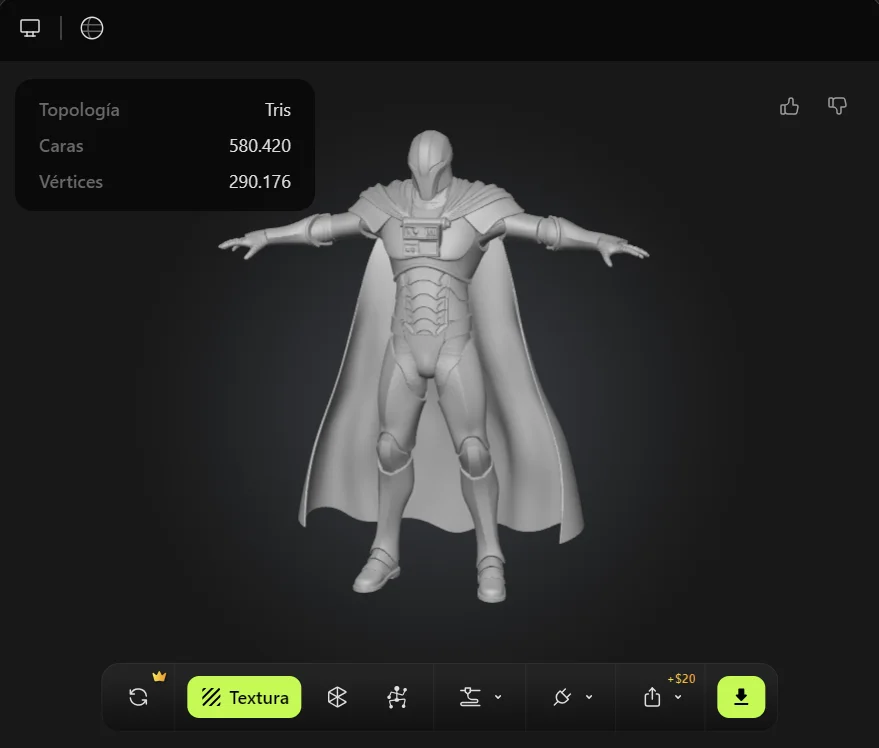Click the plug integration icon
The image size is (879, 748).
[561, 697]
